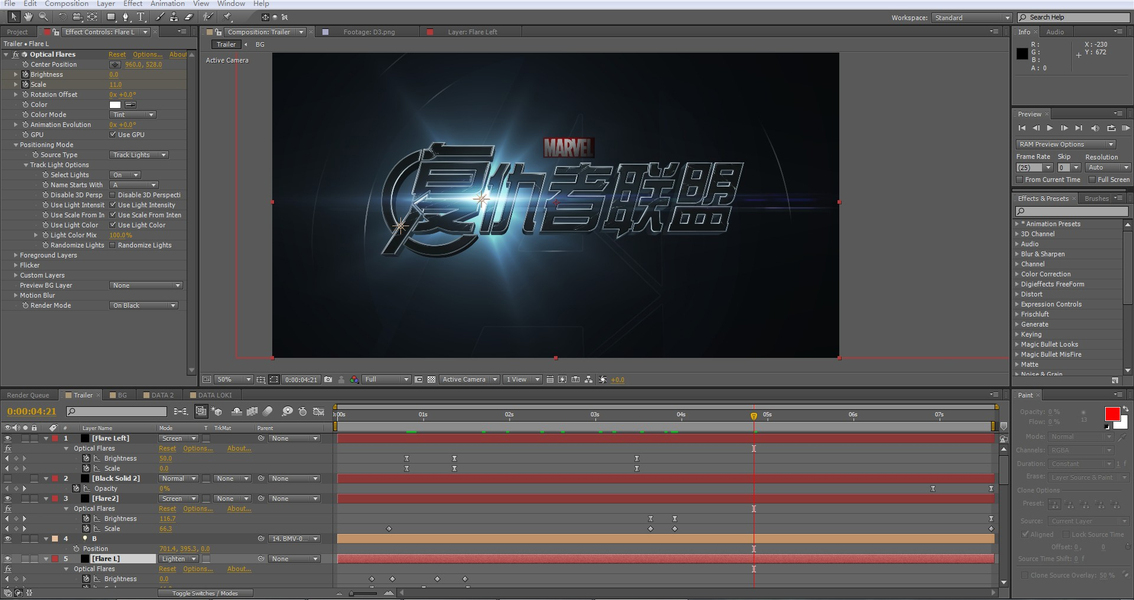Image resolution: width=1134 pixels, height=600 pixels.
Task: Select the Hand tool
Action: tap(28, 16)
